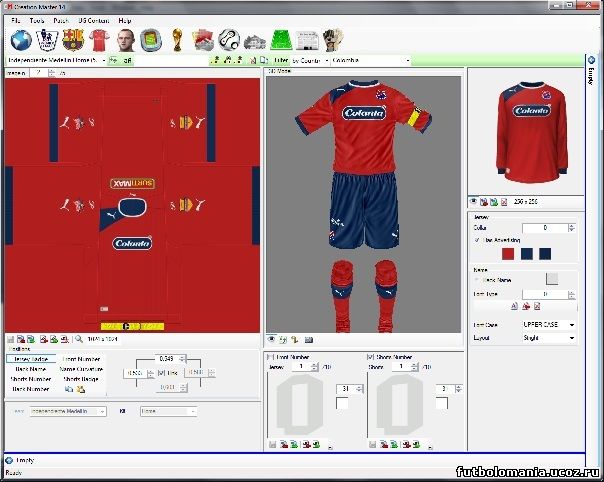Select the Shorts Badge position option
Image resolution: width=604 pixels, height=482 pixels.
click(81, 379)
